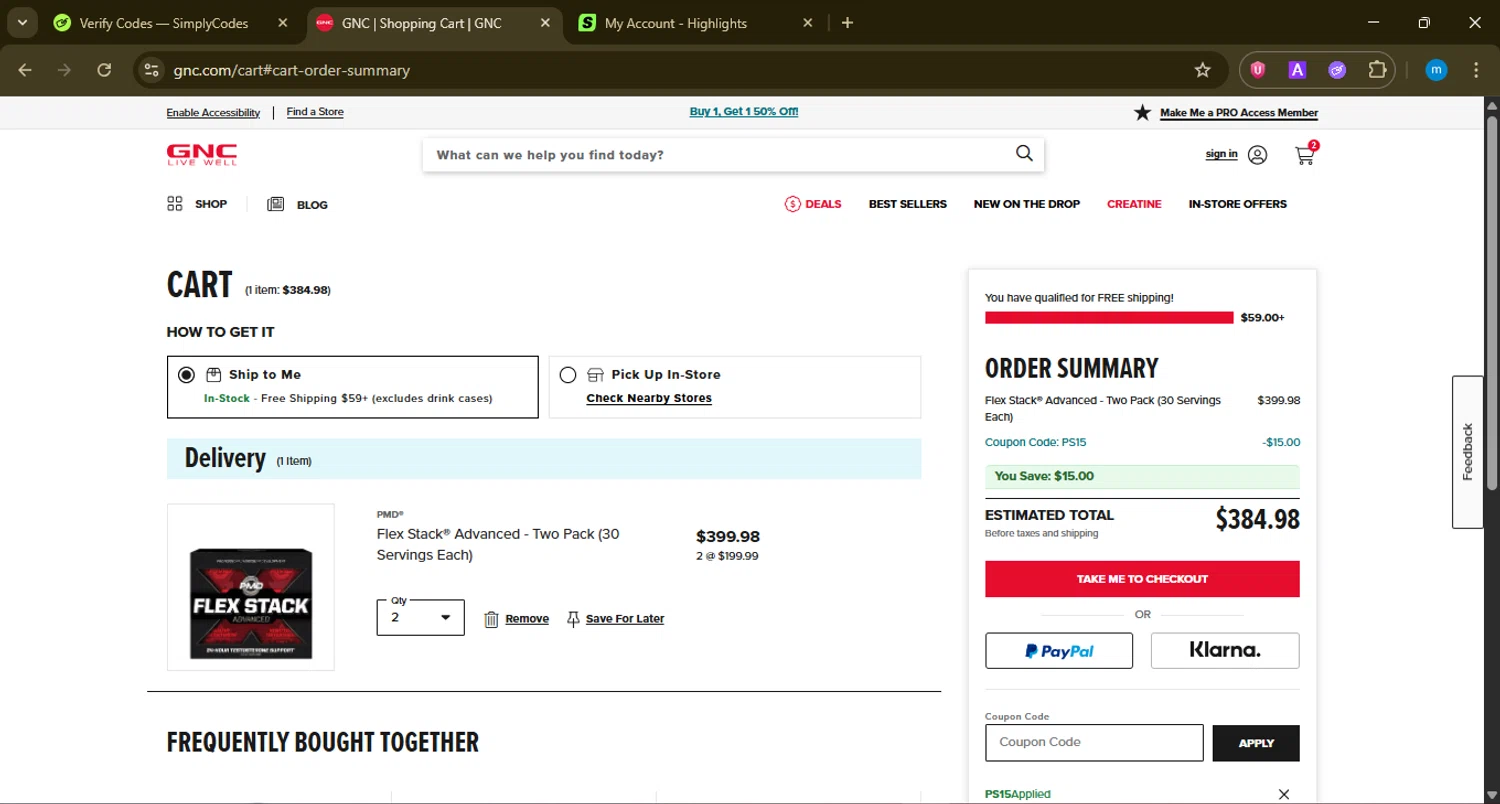Open the BLOG section
Screen dimensions: 1500x804
point(297,204)
